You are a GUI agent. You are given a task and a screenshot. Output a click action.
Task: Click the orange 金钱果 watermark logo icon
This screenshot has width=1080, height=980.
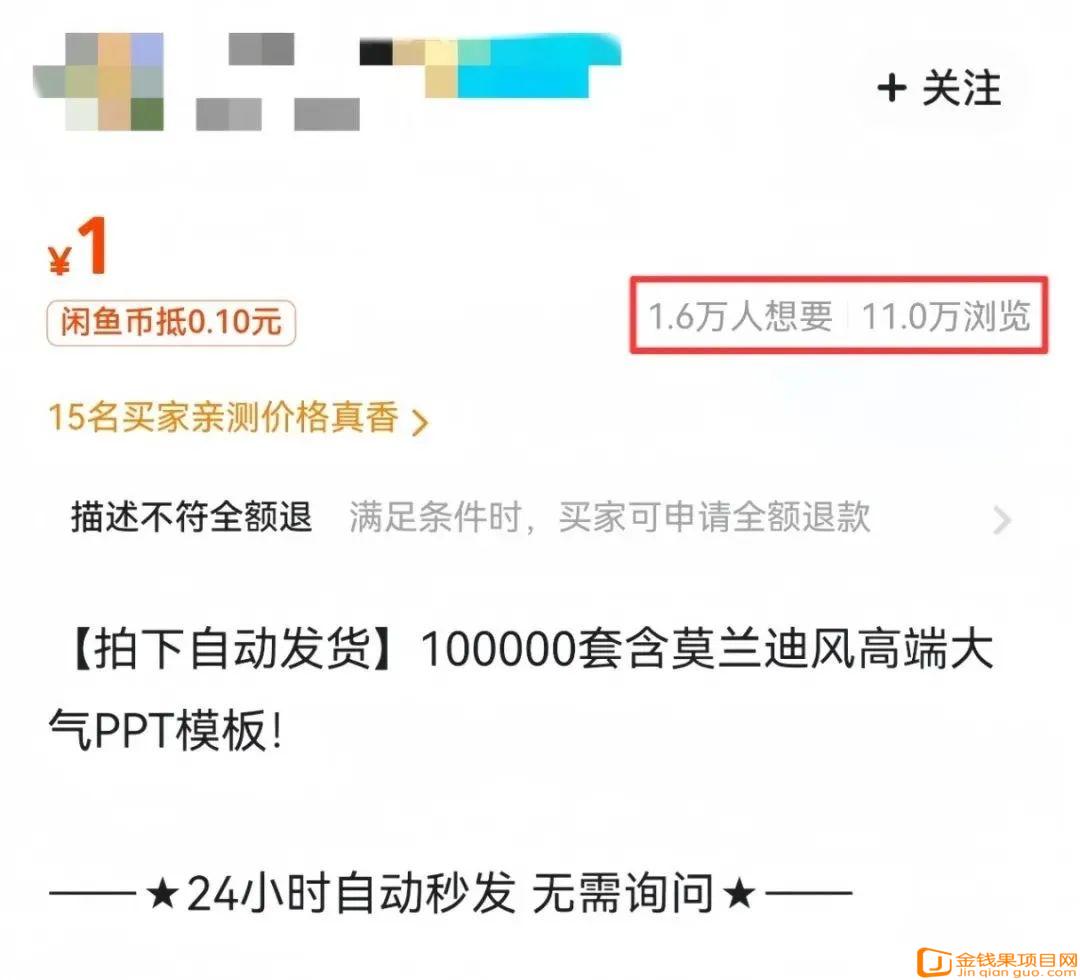click(934, 962)
